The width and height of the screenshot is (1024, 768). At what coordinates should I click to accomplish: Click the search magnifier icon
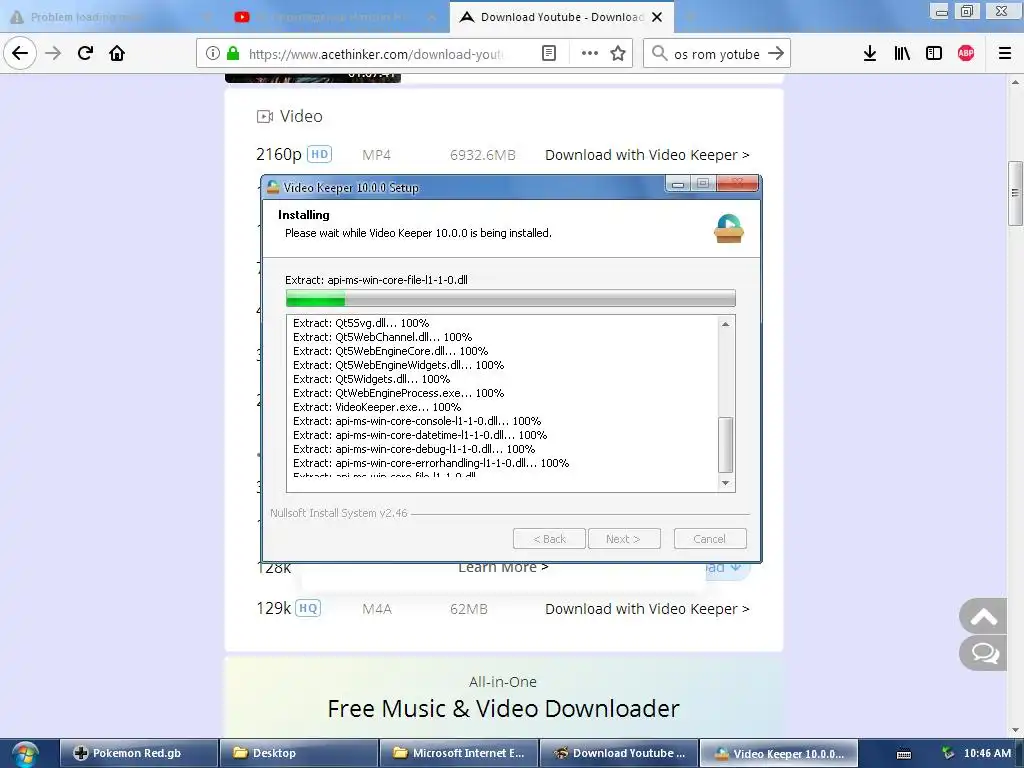(x=660, y=54)
